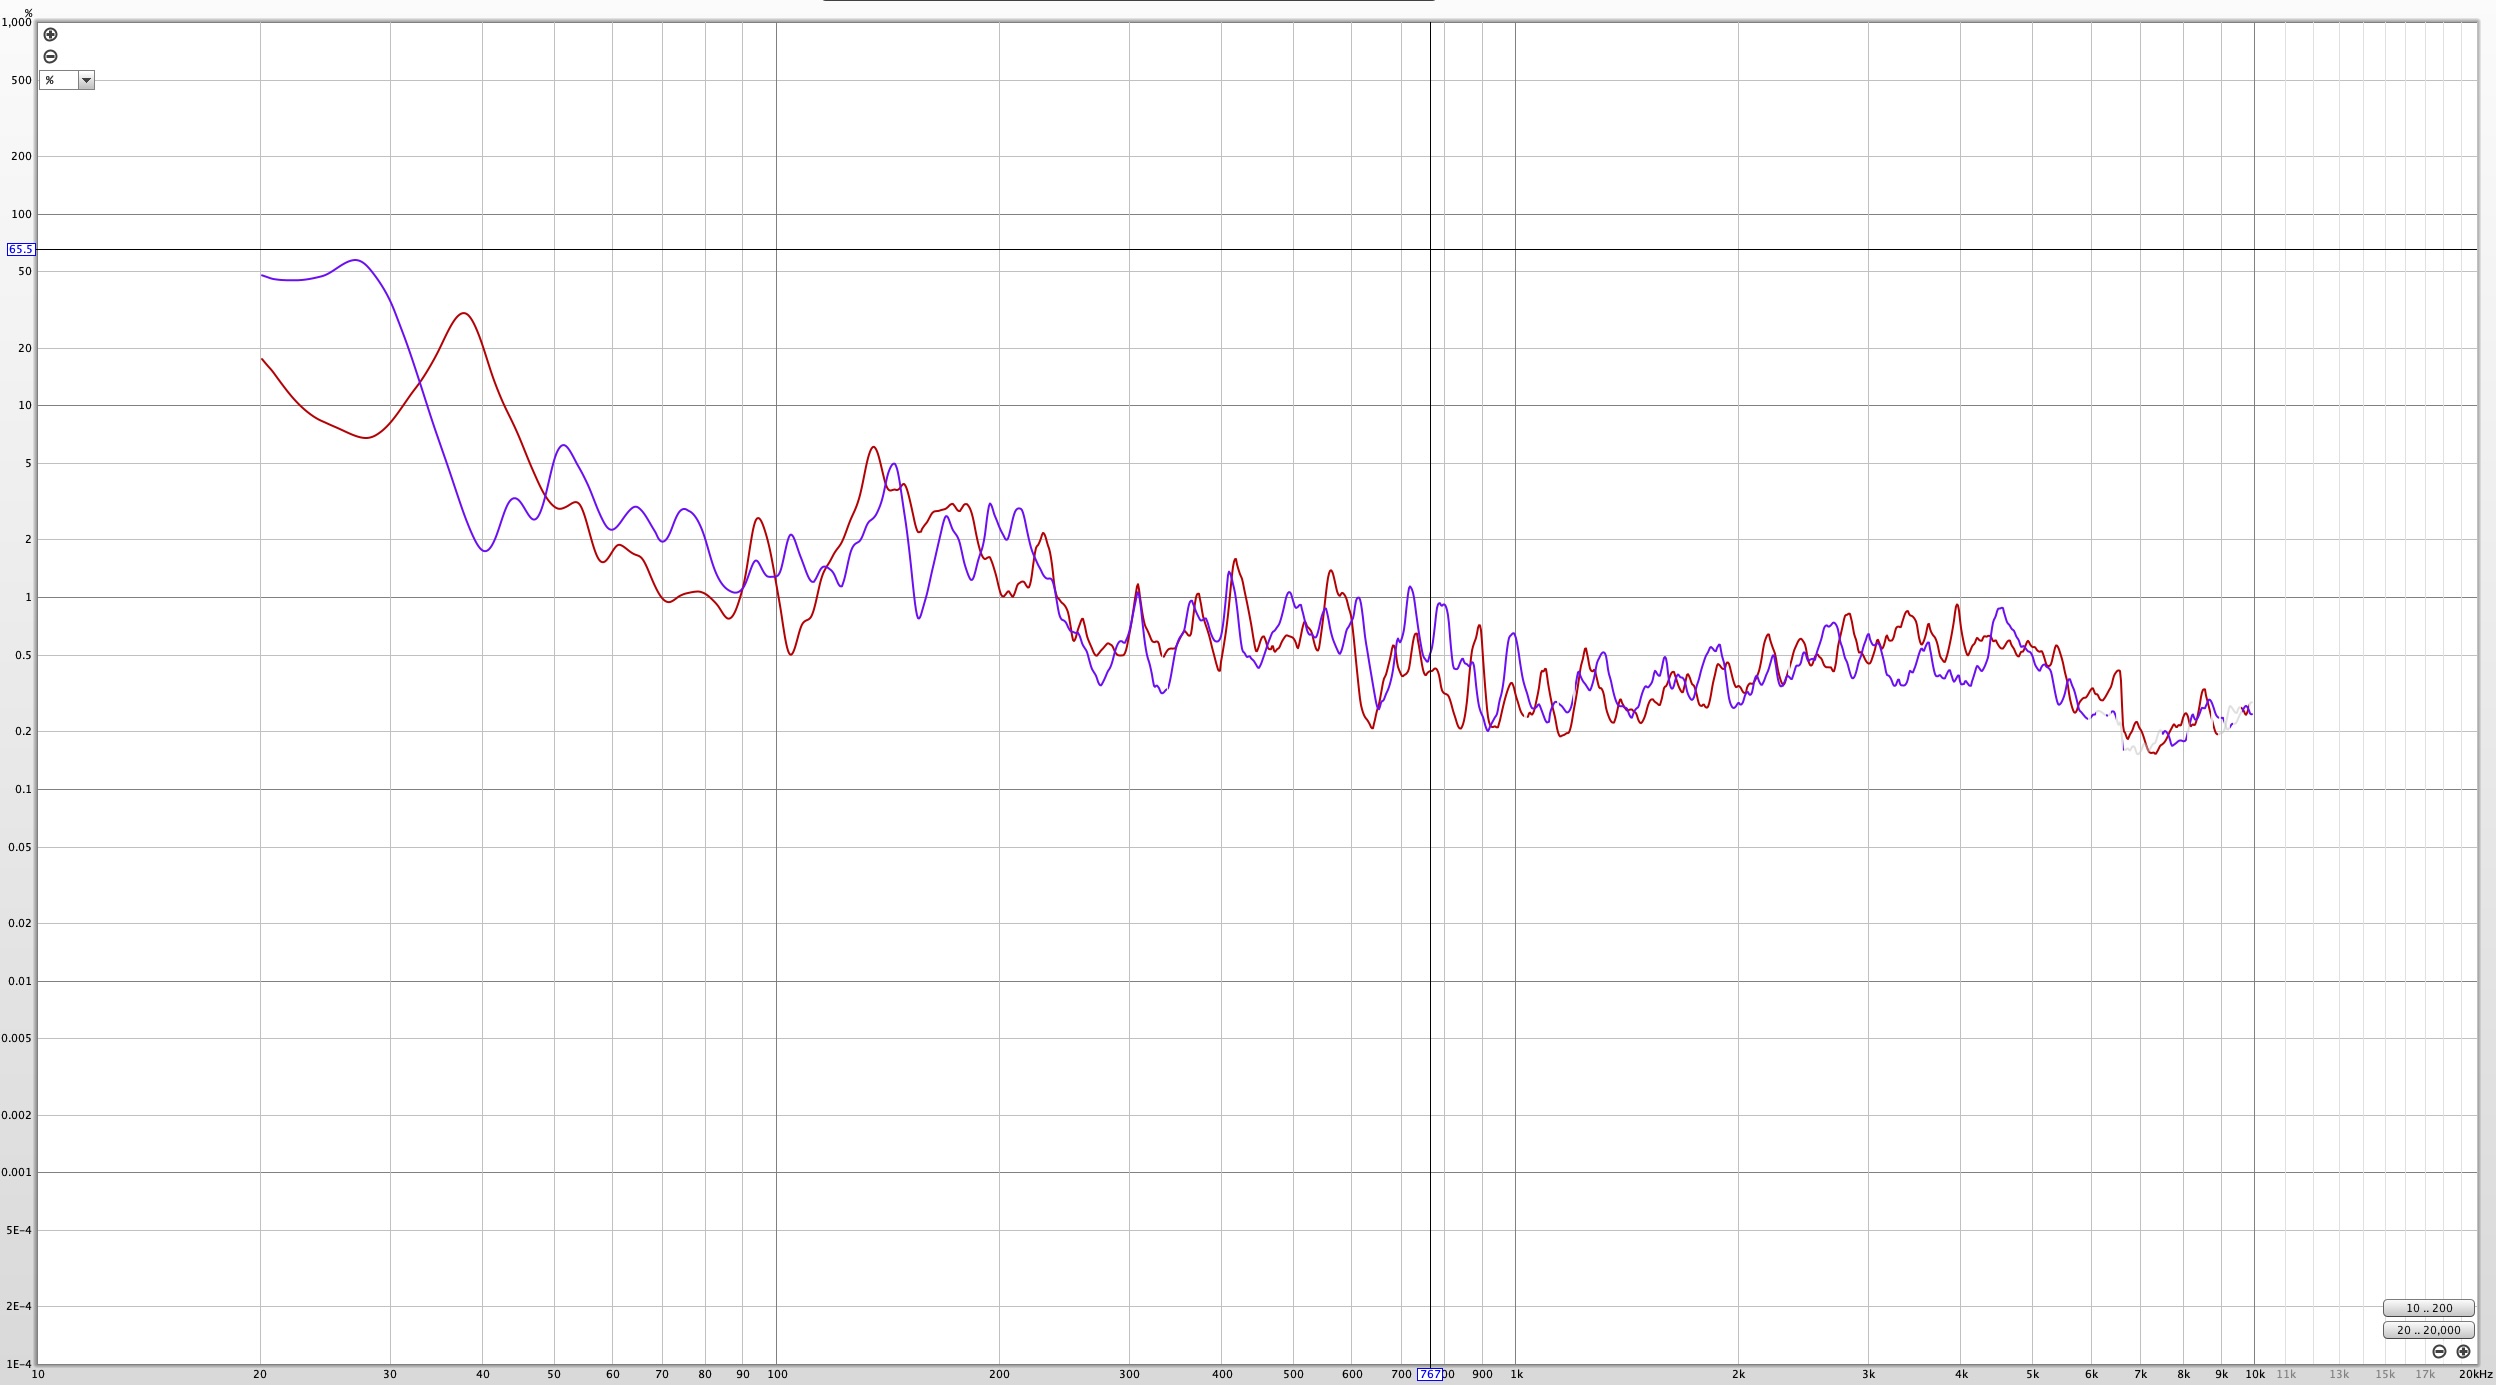Click the 1E-4 axis bottom label
2496x1385 pixels.
[x=19, y=1364]
